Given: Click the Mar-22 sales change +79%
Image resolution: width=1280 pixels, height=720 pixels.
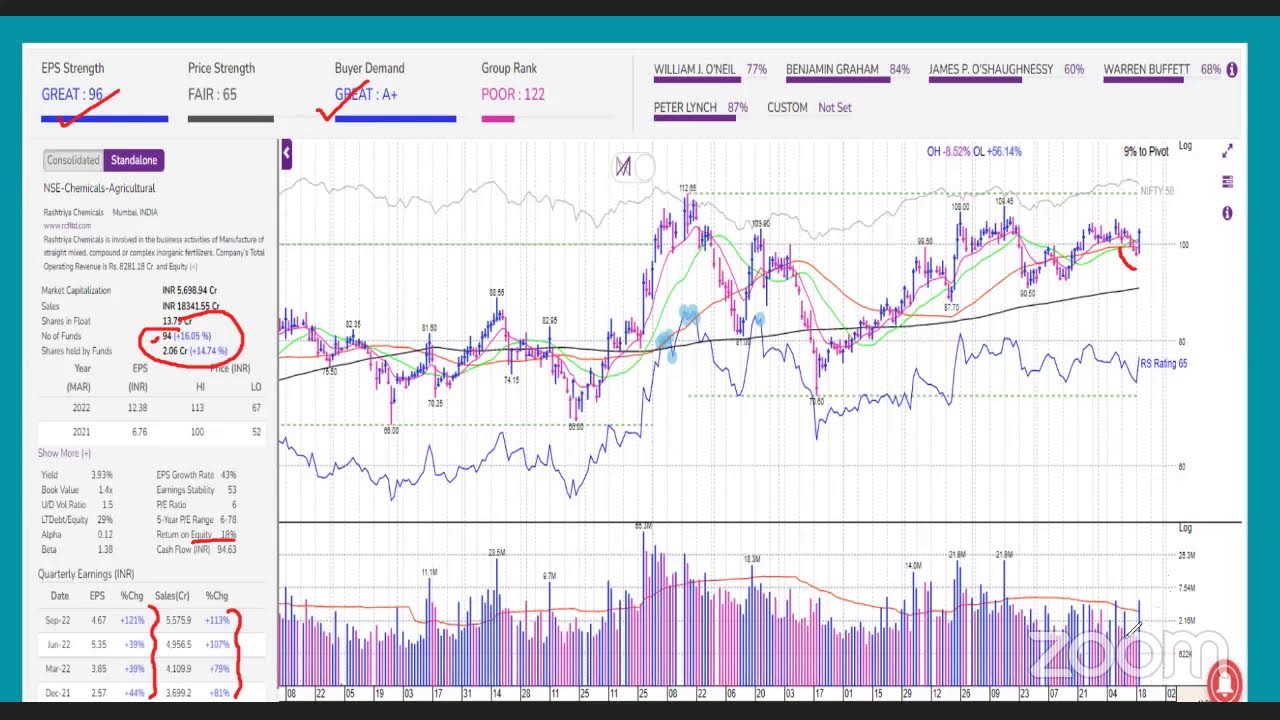Looking at the screenshot, I should pyautogui.click(x=219, y=669).
